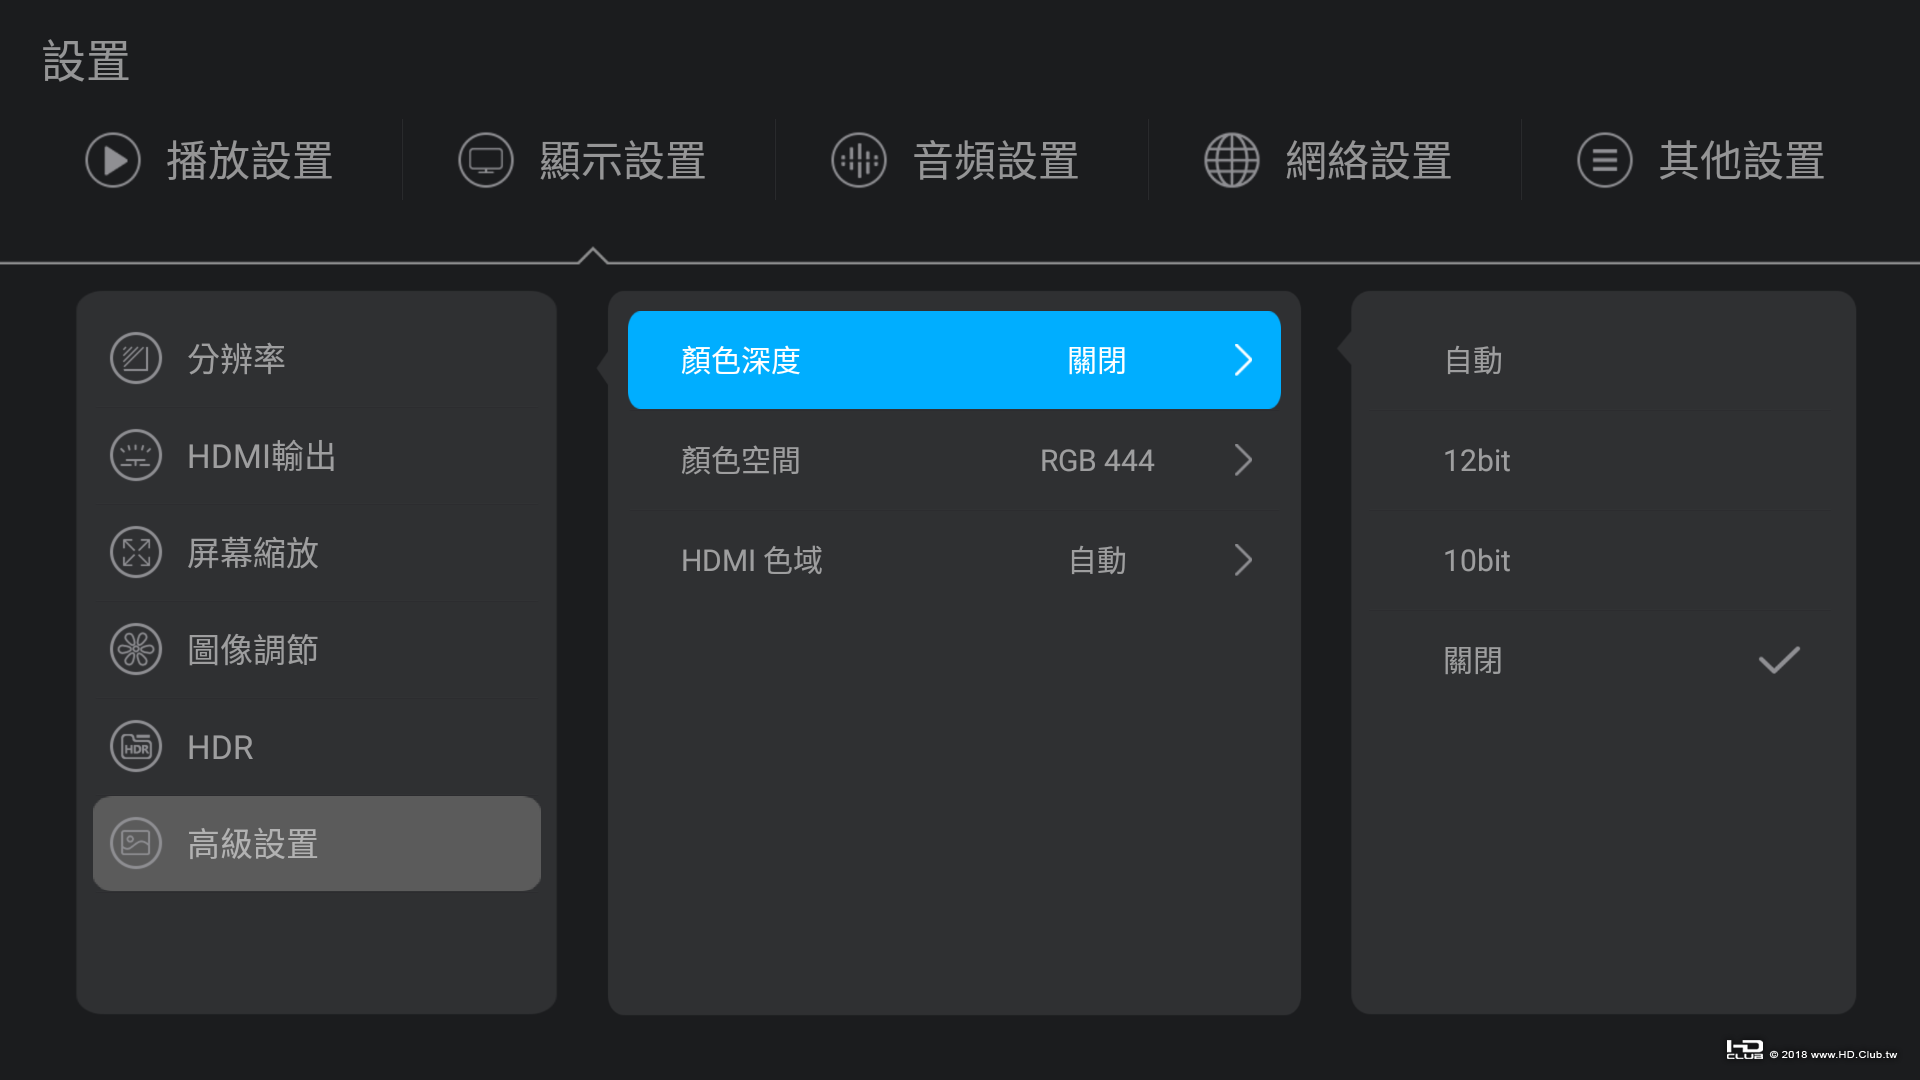Viewport: 1920px width, 1080px height.
Task: Click the audio waveform icon for 音頻設置
Action: (859, 160)
